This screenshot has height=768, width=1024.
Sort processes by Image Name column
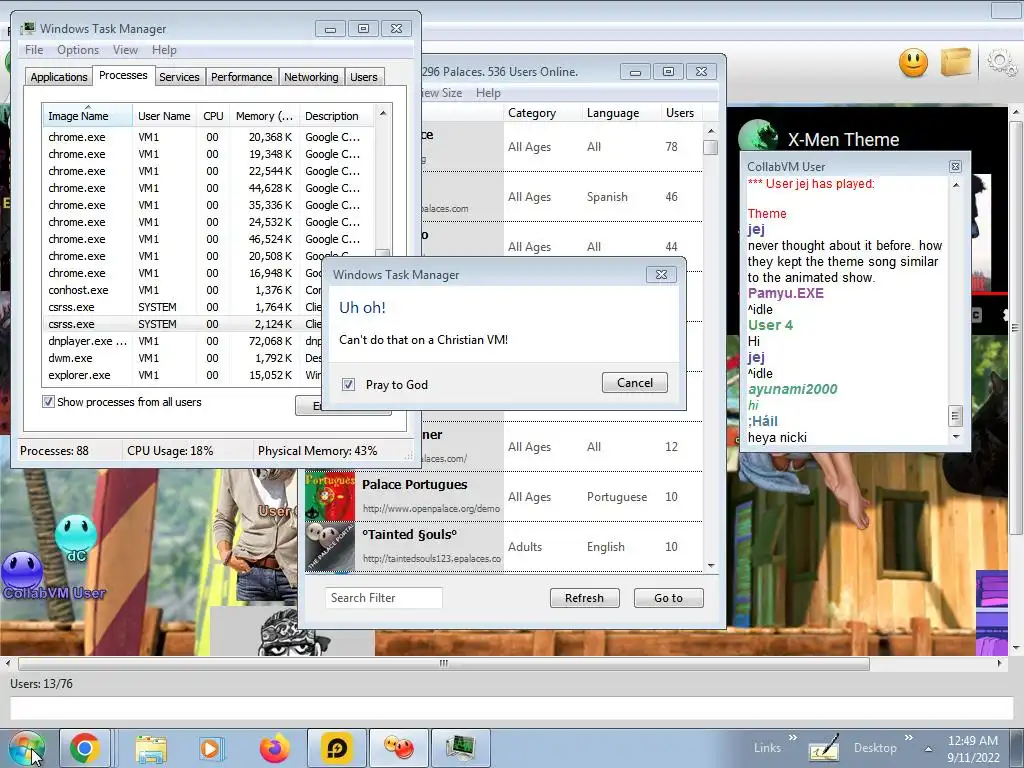[87, 116]
